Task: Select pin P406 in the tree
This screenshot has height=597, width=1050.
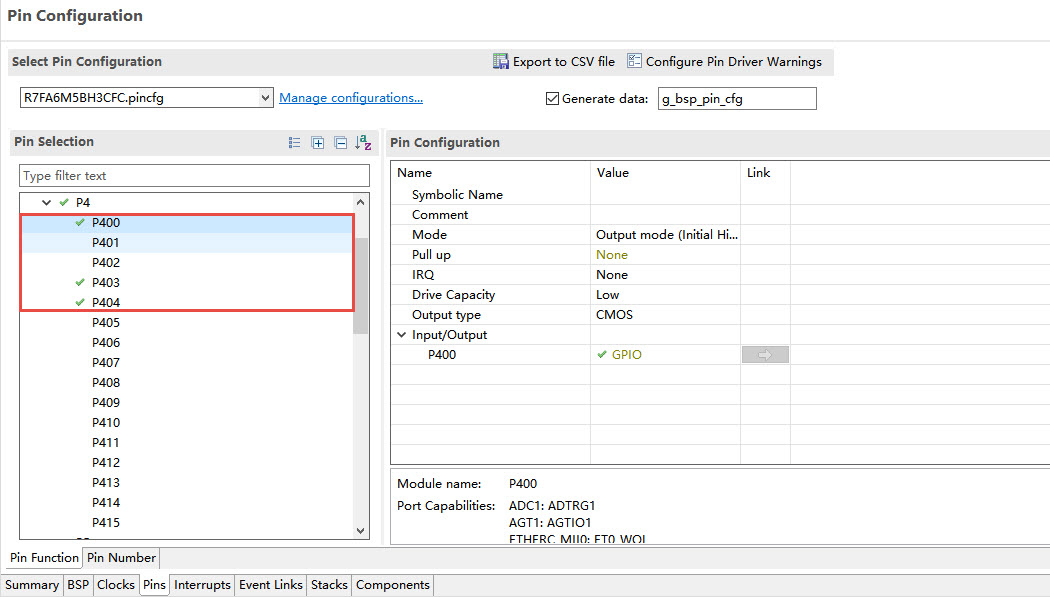Action: [x=106, y=343]
